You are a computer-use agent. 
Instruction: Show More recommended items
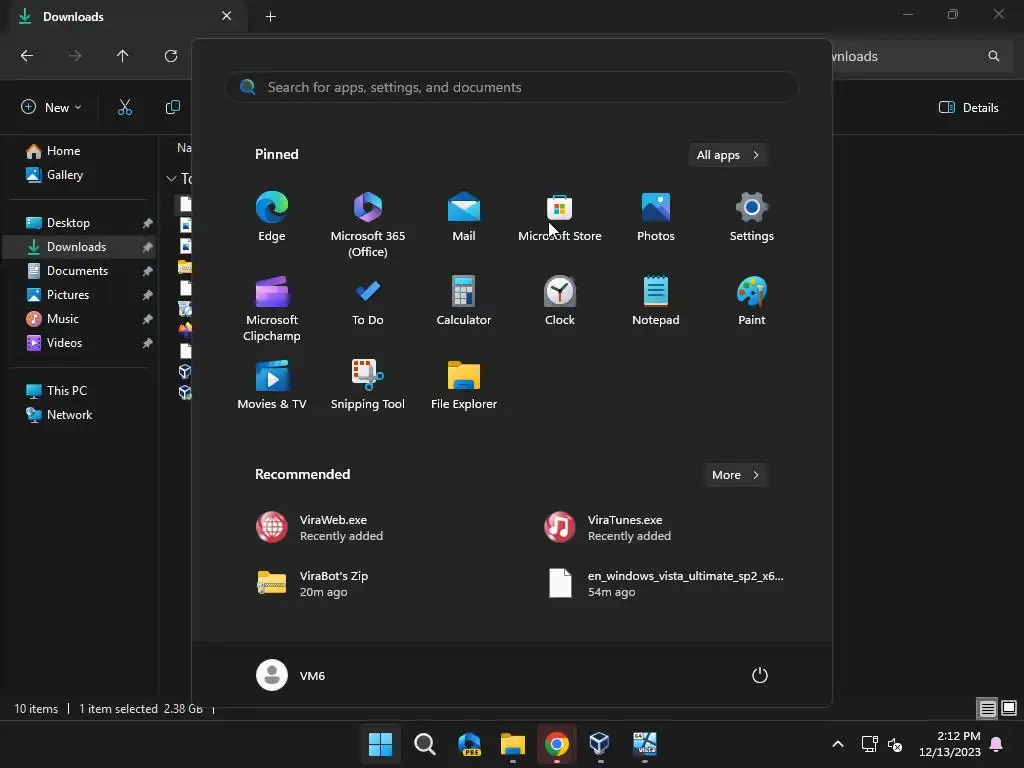coord(735,475)
